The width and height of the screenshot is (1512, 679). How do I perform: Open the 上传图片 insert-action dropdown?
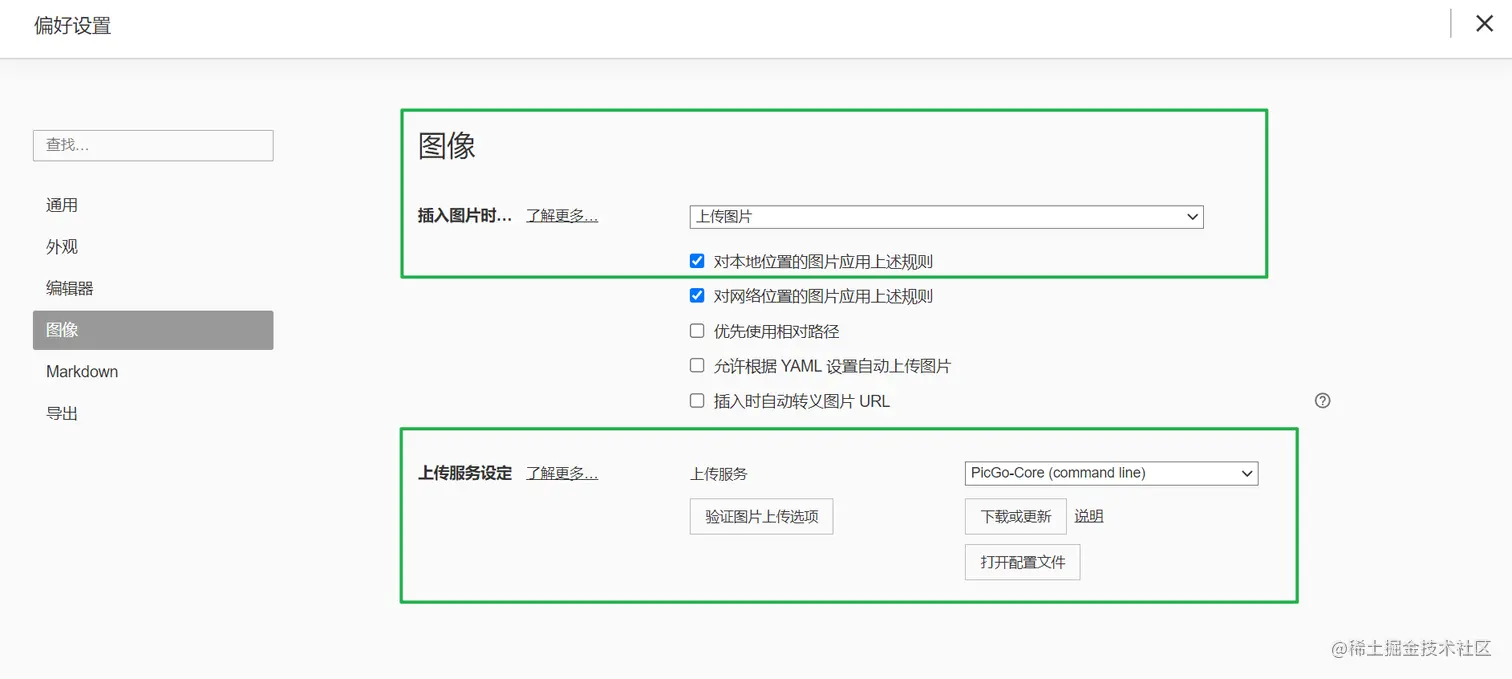[x=946, y=217]
